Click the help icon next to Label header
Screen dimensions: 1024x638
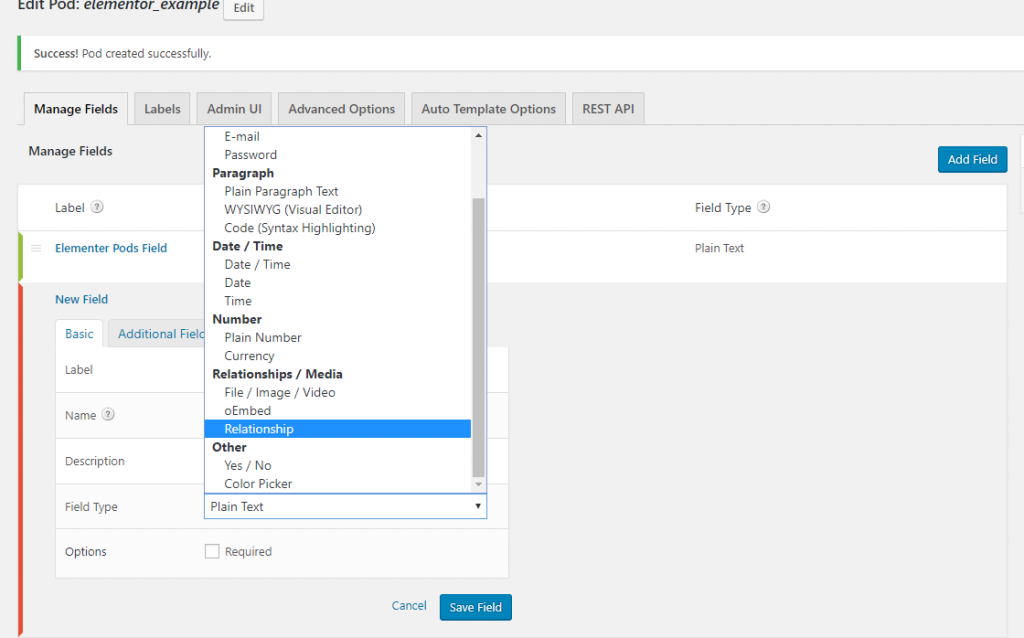pyautogui.click(x=97, y=208)
